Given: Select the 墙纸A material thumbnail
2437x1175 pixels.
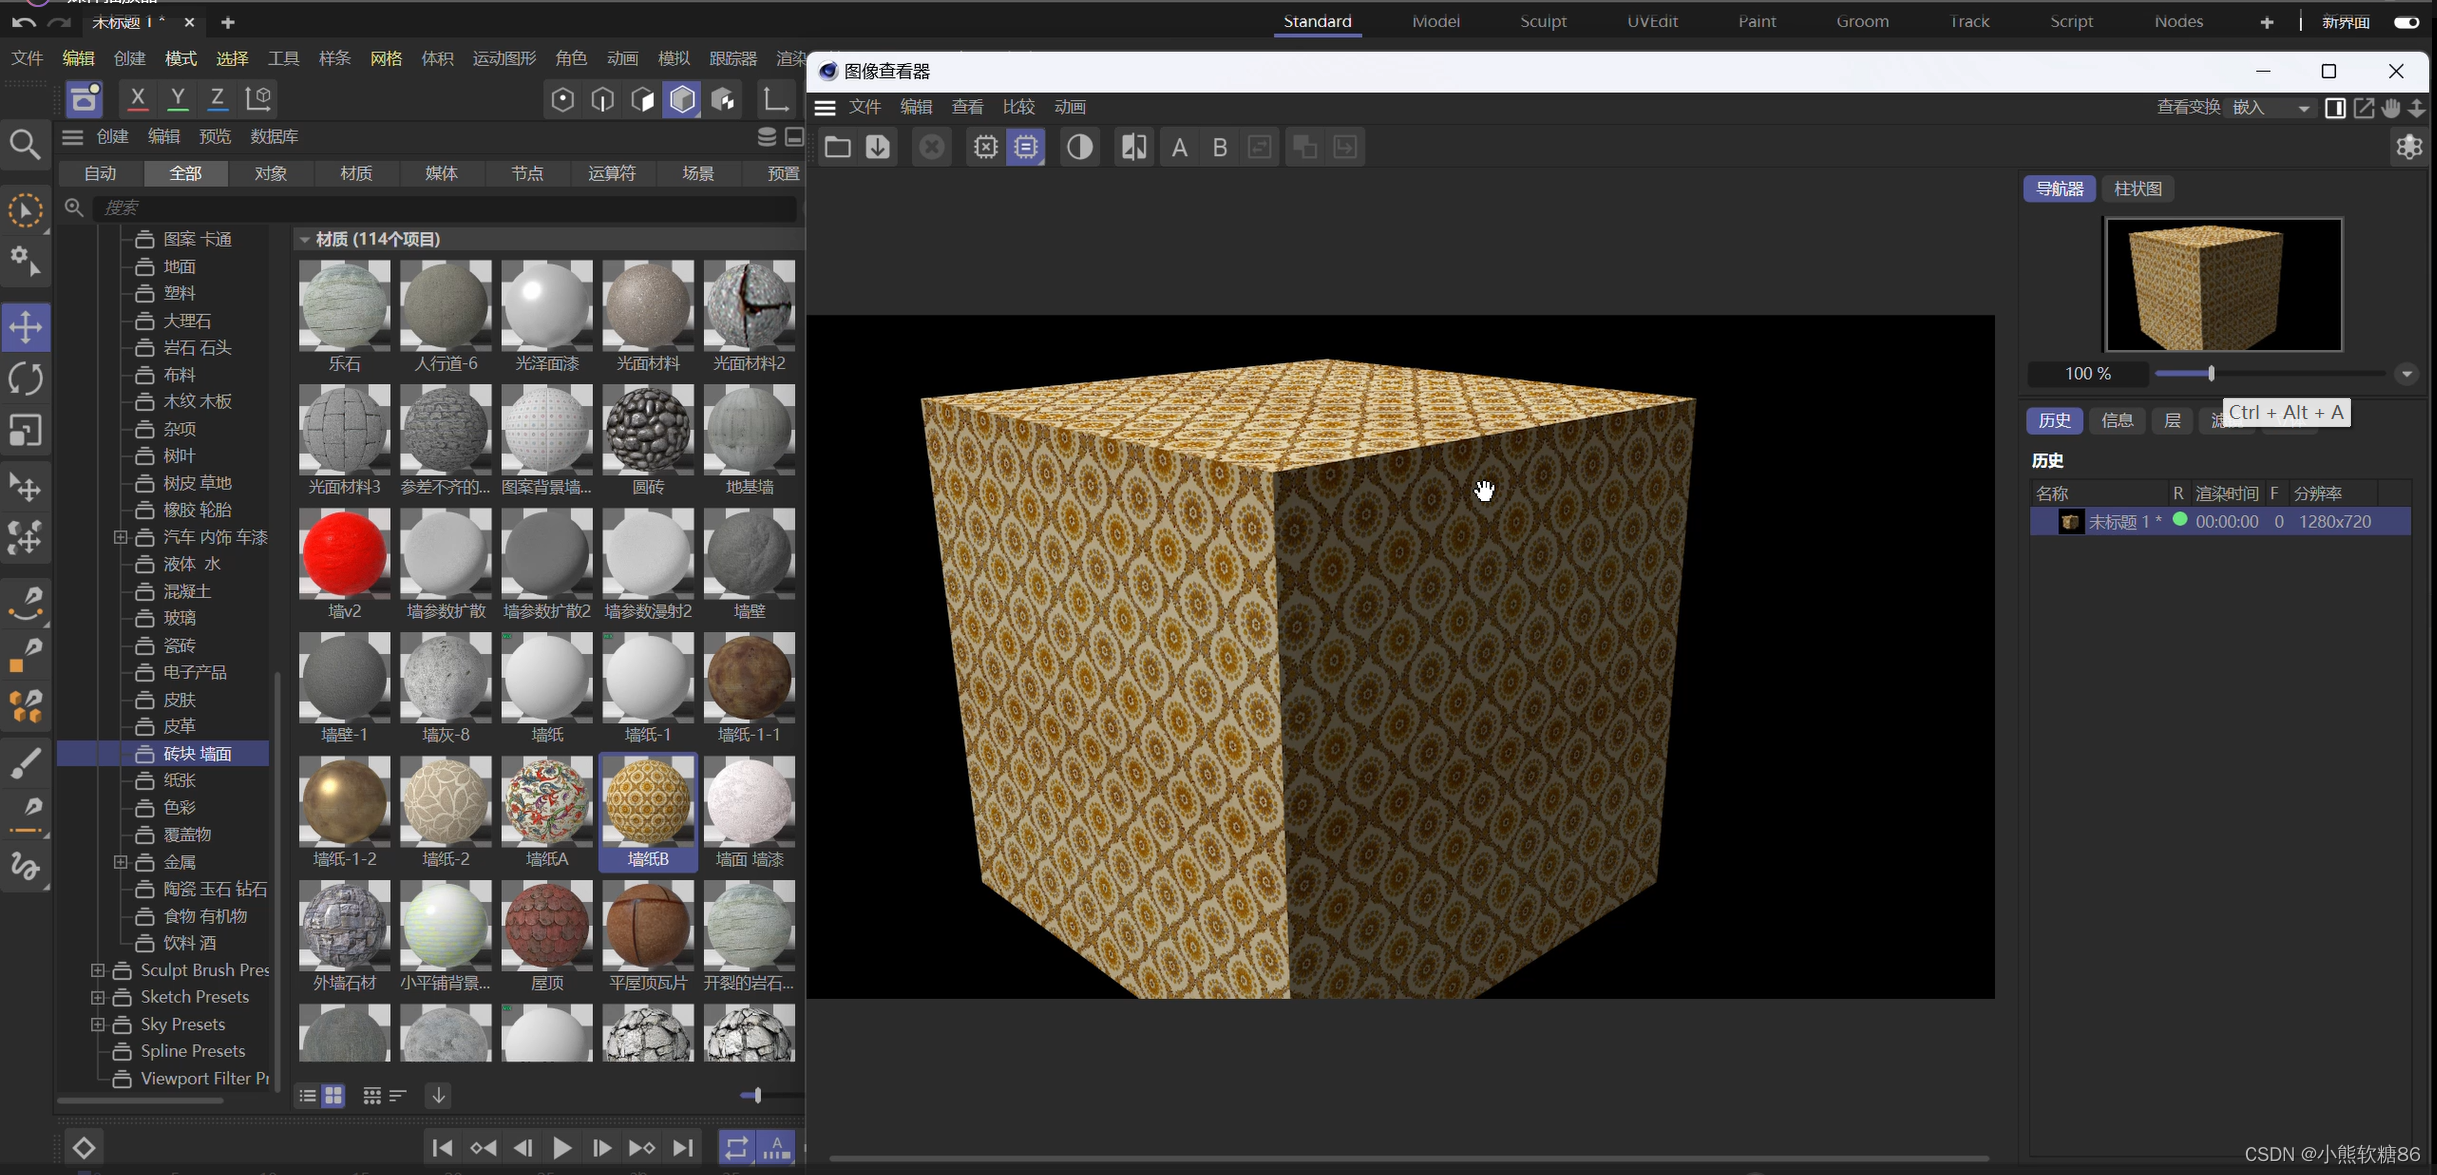Looking at the screenshot, I should [546, 802].
